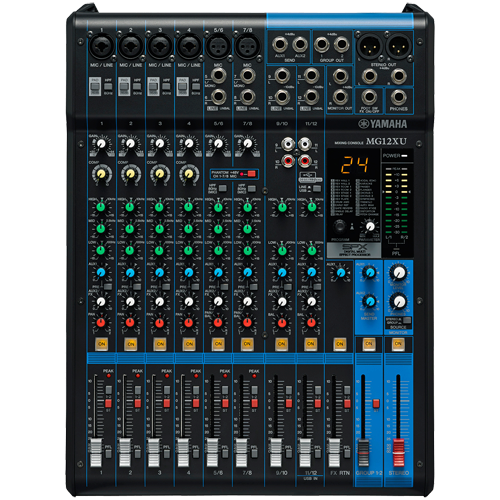Image resolution: width=500 pixels, height=500 pixels.
Task: Click the red PAN knob on channel 1
Action: click(101, 322)
